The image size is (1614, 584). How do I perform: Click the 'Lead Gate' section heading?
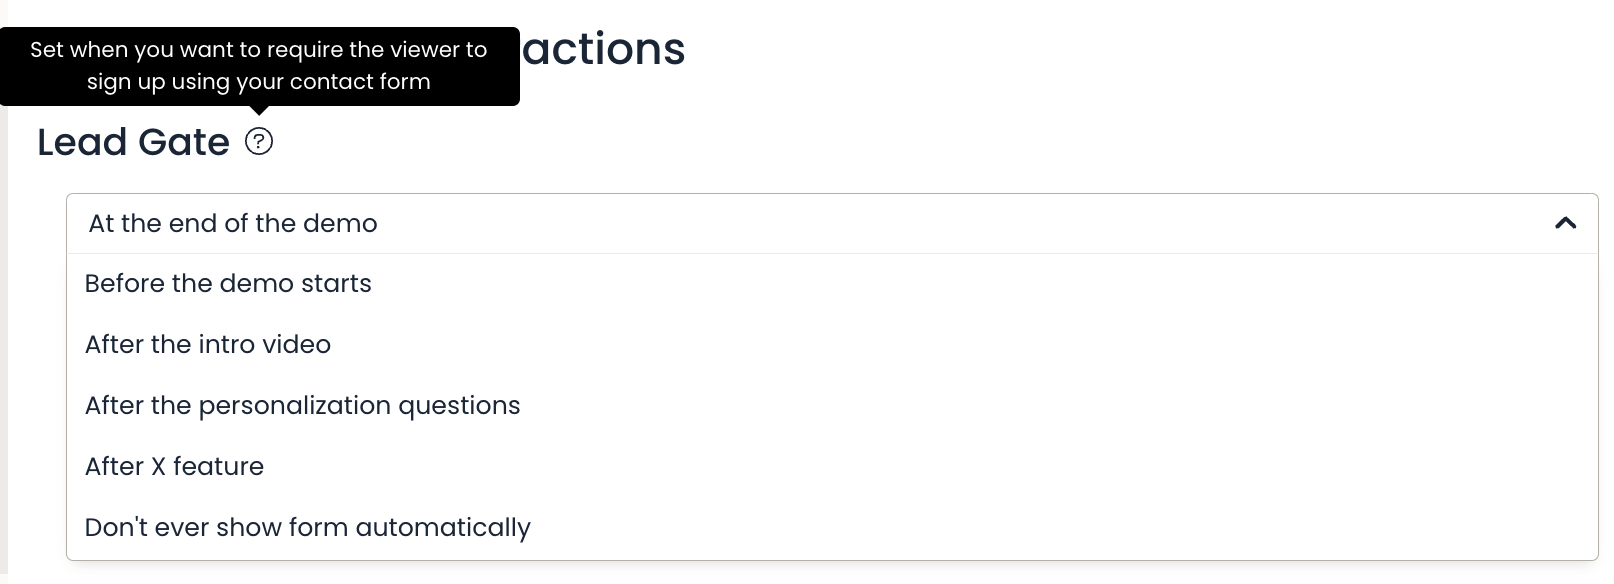pyautogui.click(x=134, y=142)
